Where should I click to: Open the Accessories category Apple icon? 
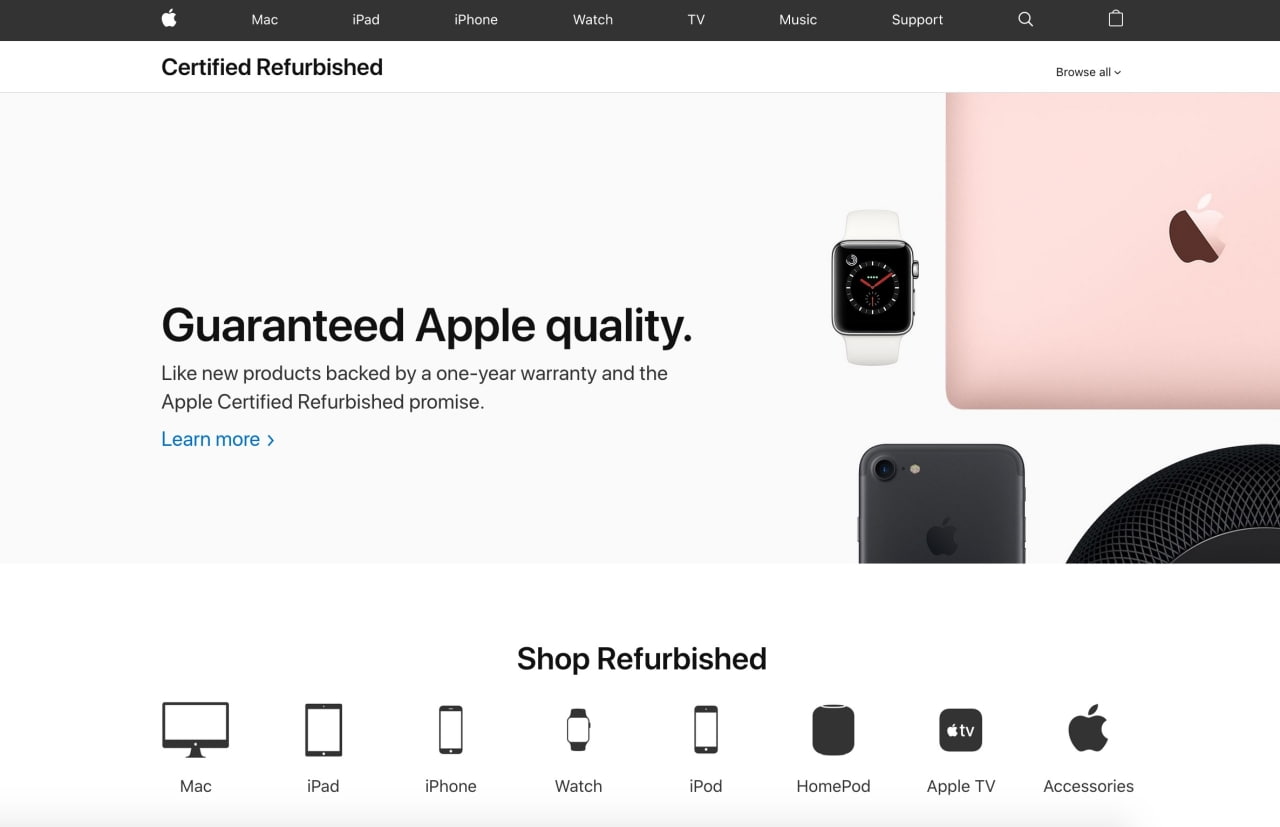[x=1088, y=728]
